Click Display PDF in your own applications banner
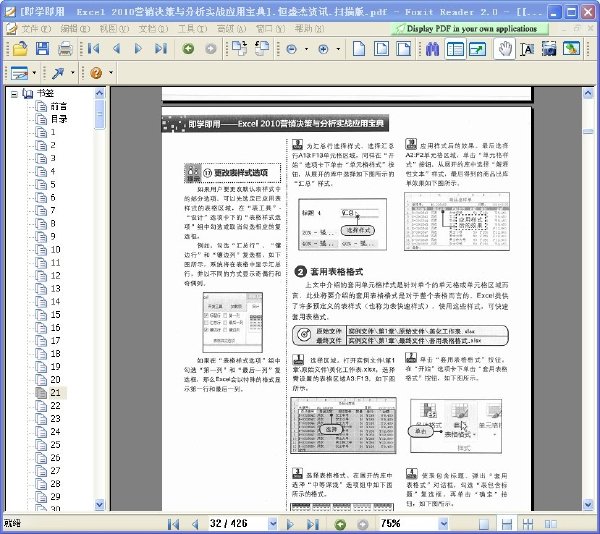 click(x=470, y=29)
